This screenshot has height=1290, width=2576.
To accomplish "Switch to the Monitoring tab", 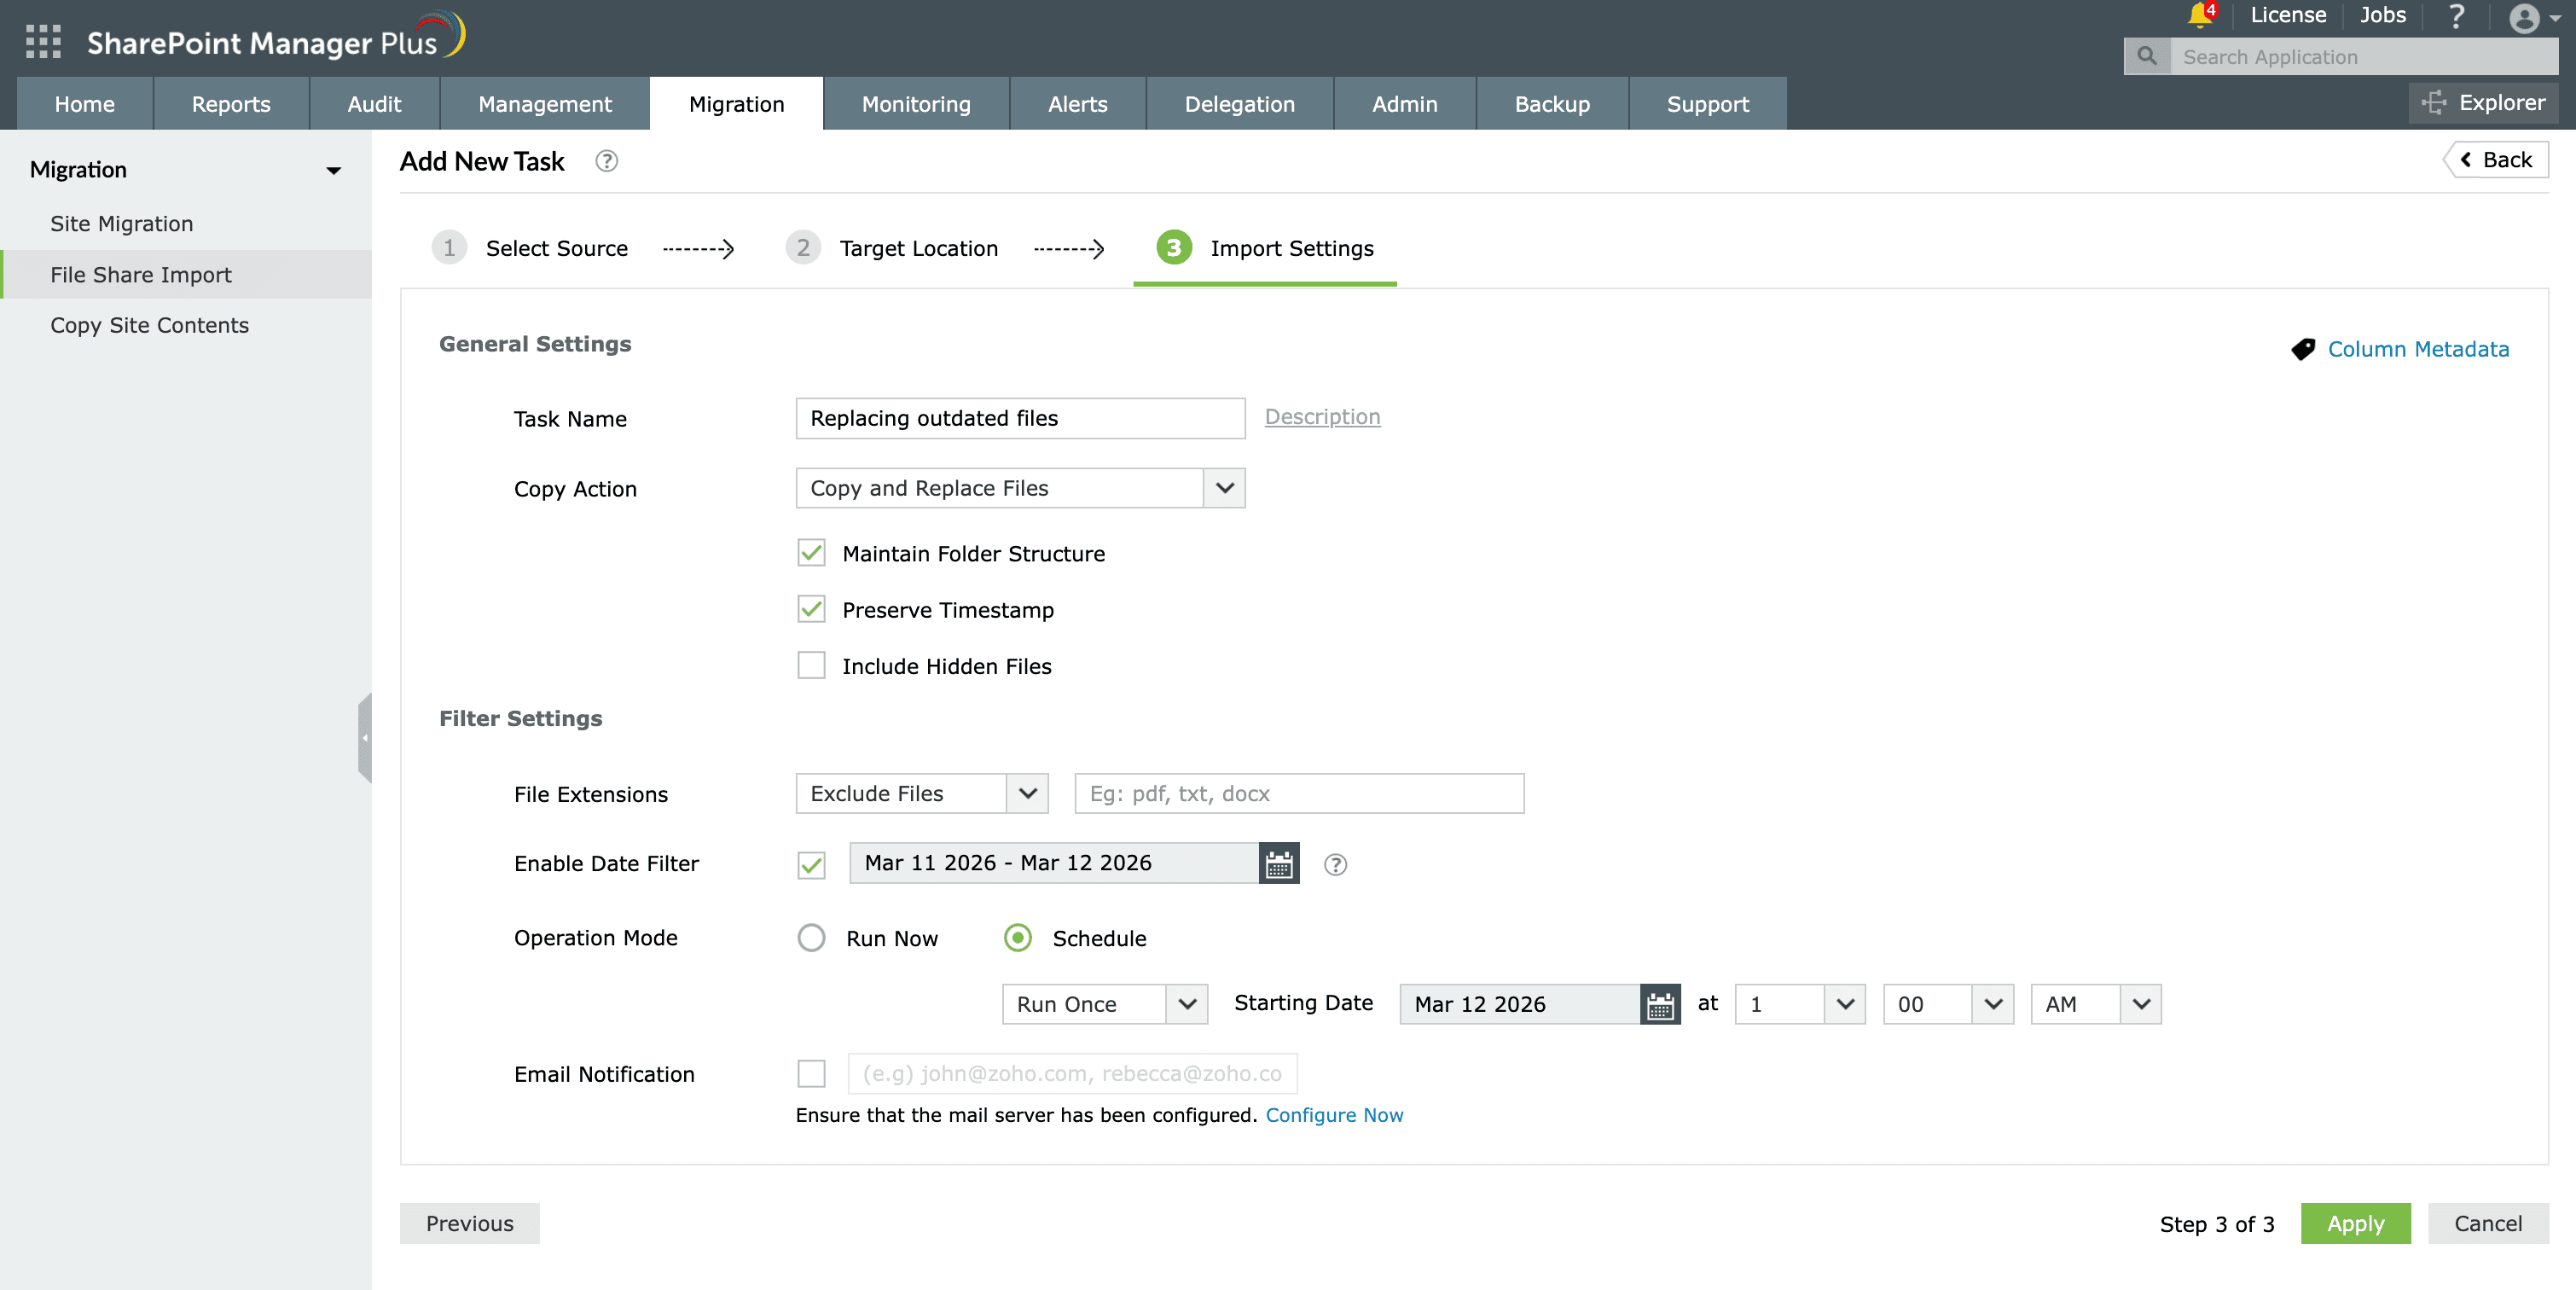I will pyautogui.click(x=915, y=104).
